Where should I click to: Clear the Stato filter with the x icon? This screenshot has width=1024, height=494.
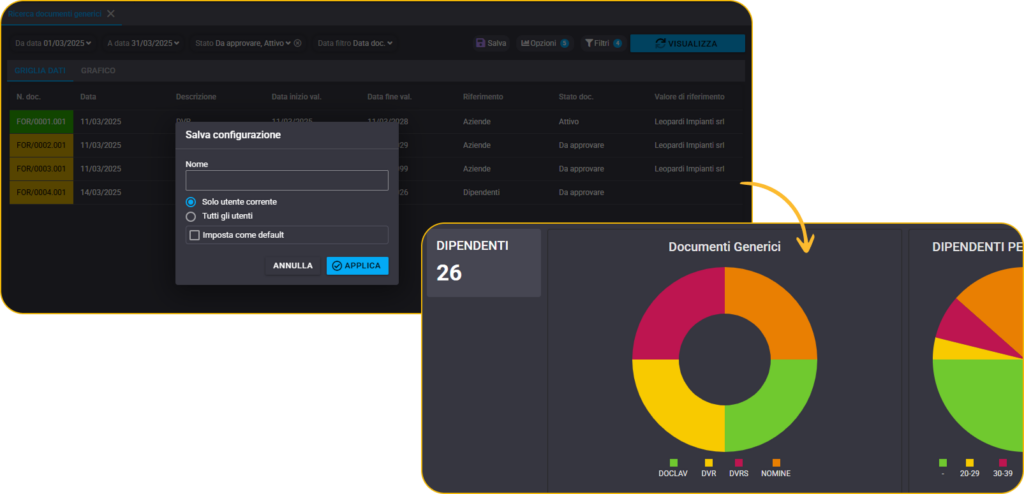(x=297, y=43)
